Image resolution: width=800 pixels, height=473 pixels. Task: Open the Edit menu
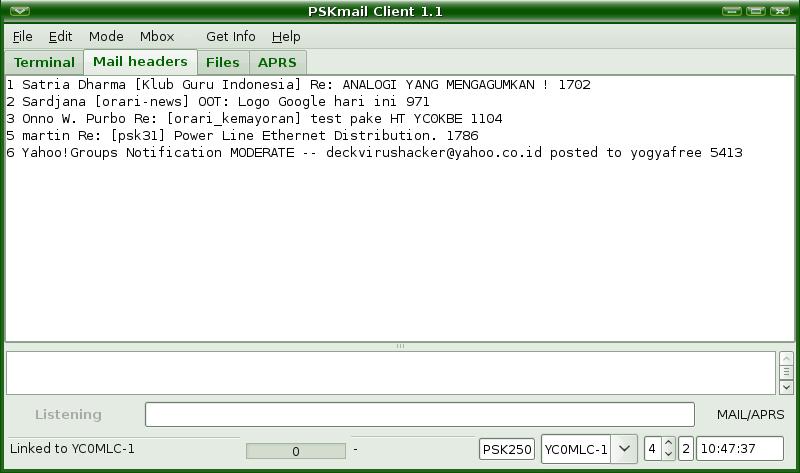tap(60, 37)
